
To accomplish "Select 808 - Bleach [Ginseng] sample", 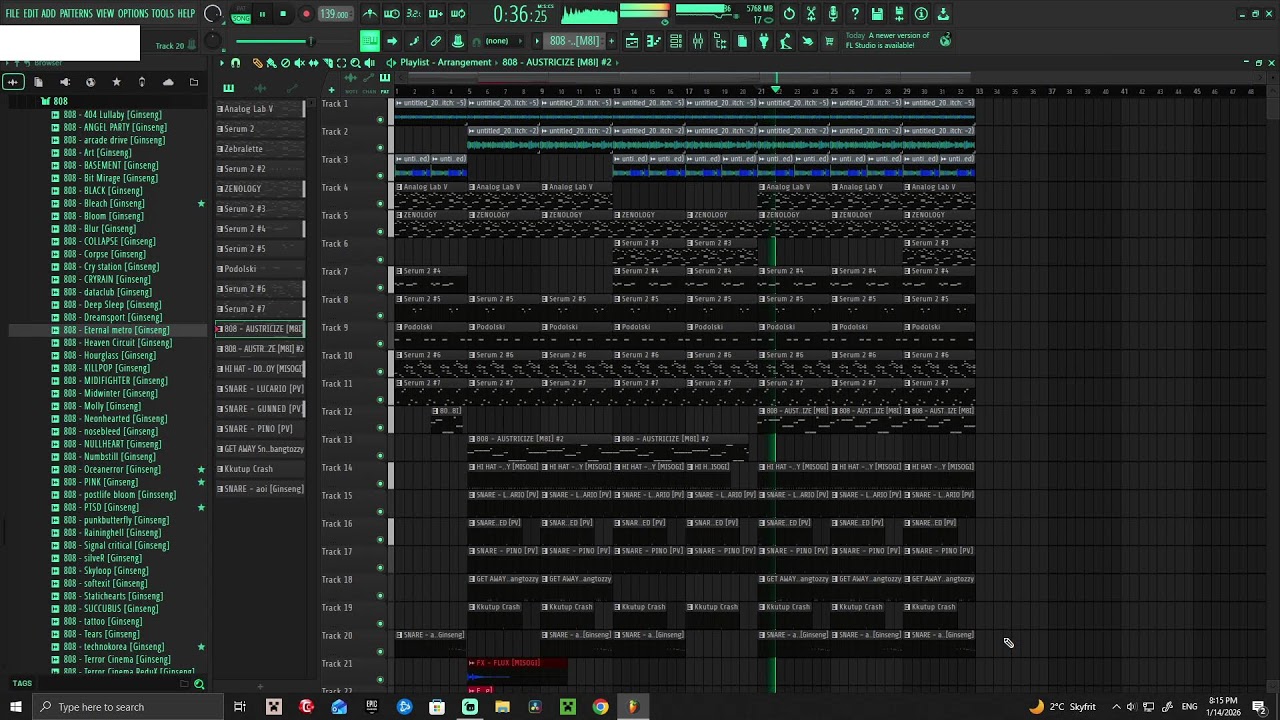I will (104, 203).
